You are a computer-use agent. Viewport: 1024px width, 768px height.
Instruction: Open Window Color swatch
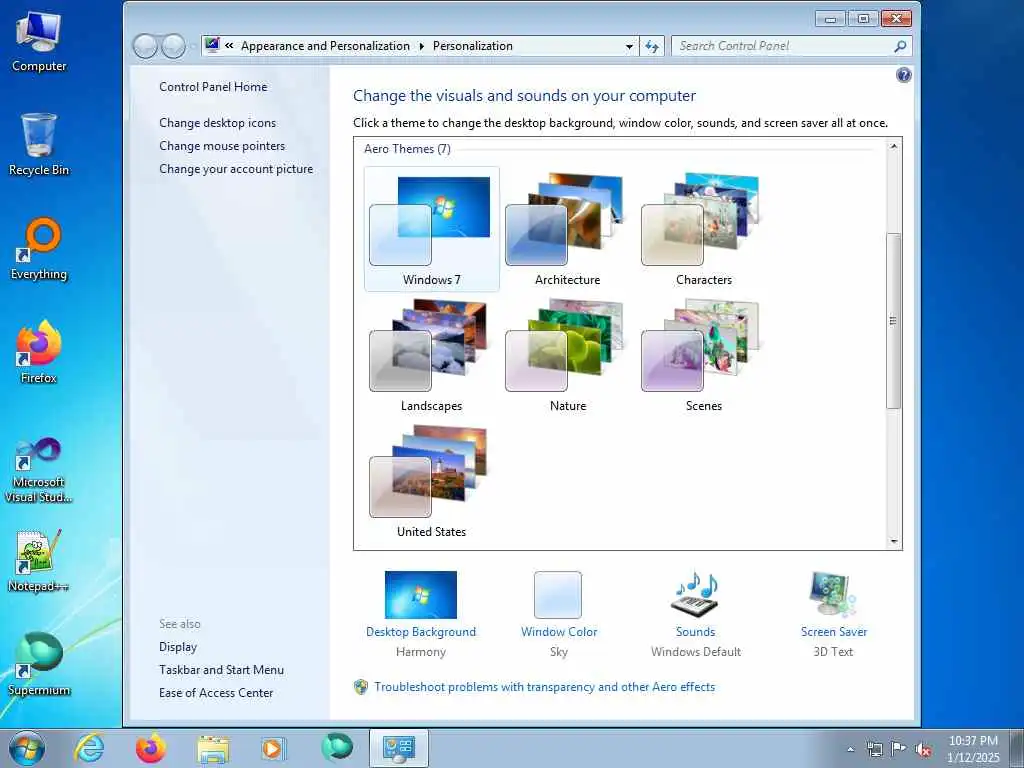click(x=558, y=595)
